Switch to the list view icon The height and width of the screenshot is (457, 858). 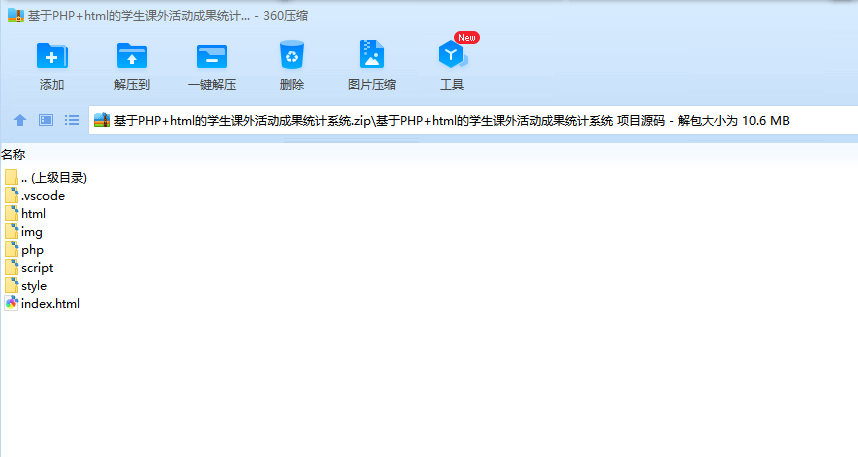point(72,120)
